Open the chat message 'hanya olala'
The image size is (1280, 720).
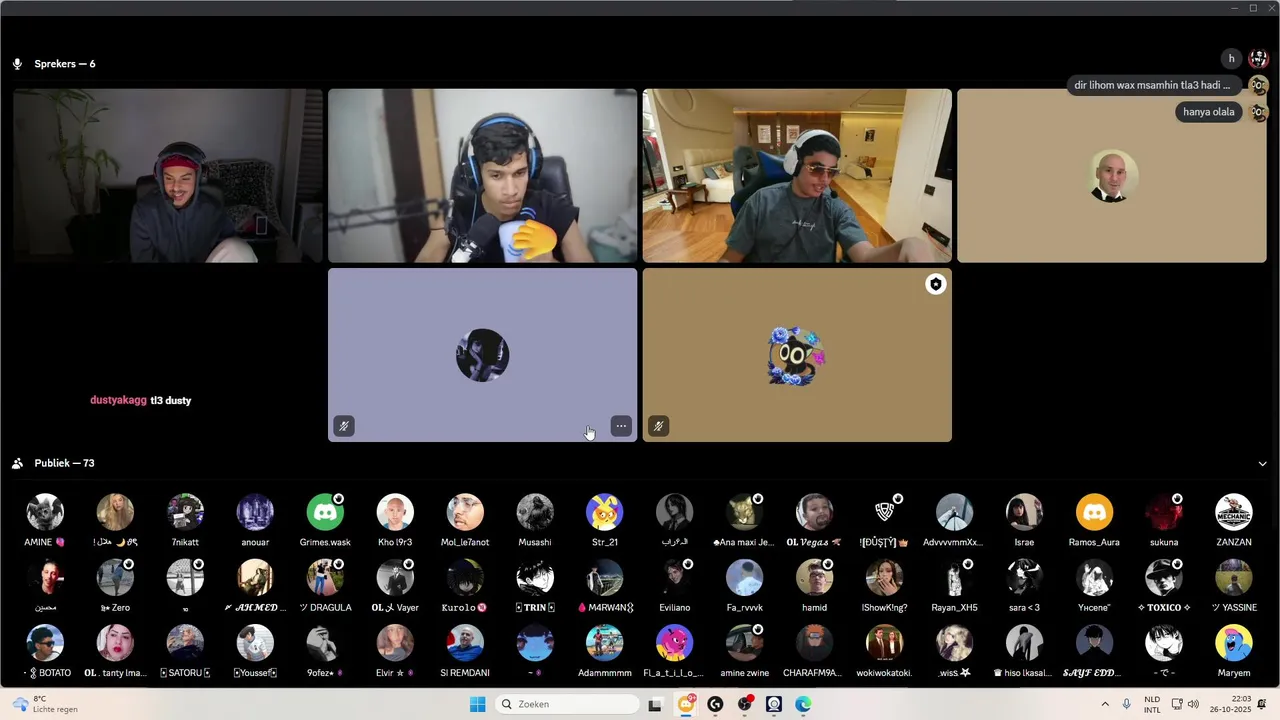click(x=1209, y=112)
